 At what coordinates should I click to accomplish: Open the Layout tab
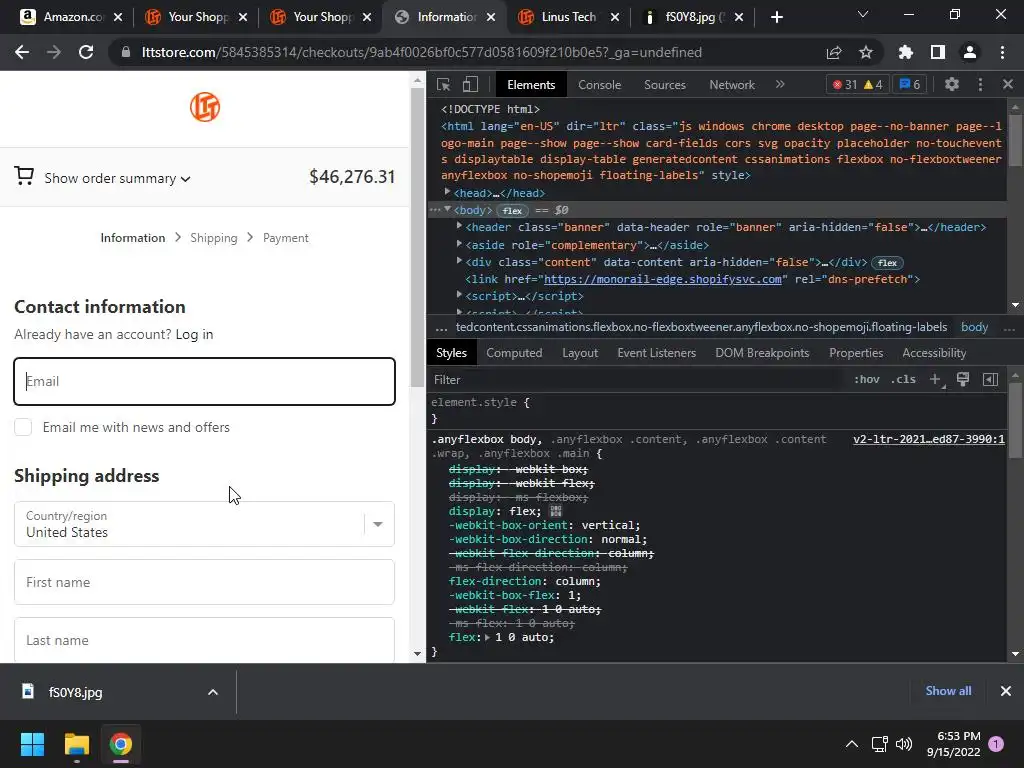coord(580,353)
